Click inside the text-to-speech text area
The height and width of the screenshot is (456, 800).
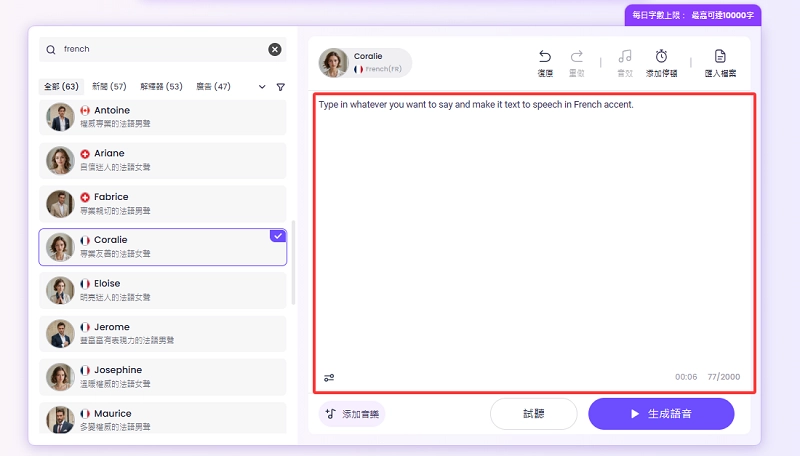click(x=534, y=243)
